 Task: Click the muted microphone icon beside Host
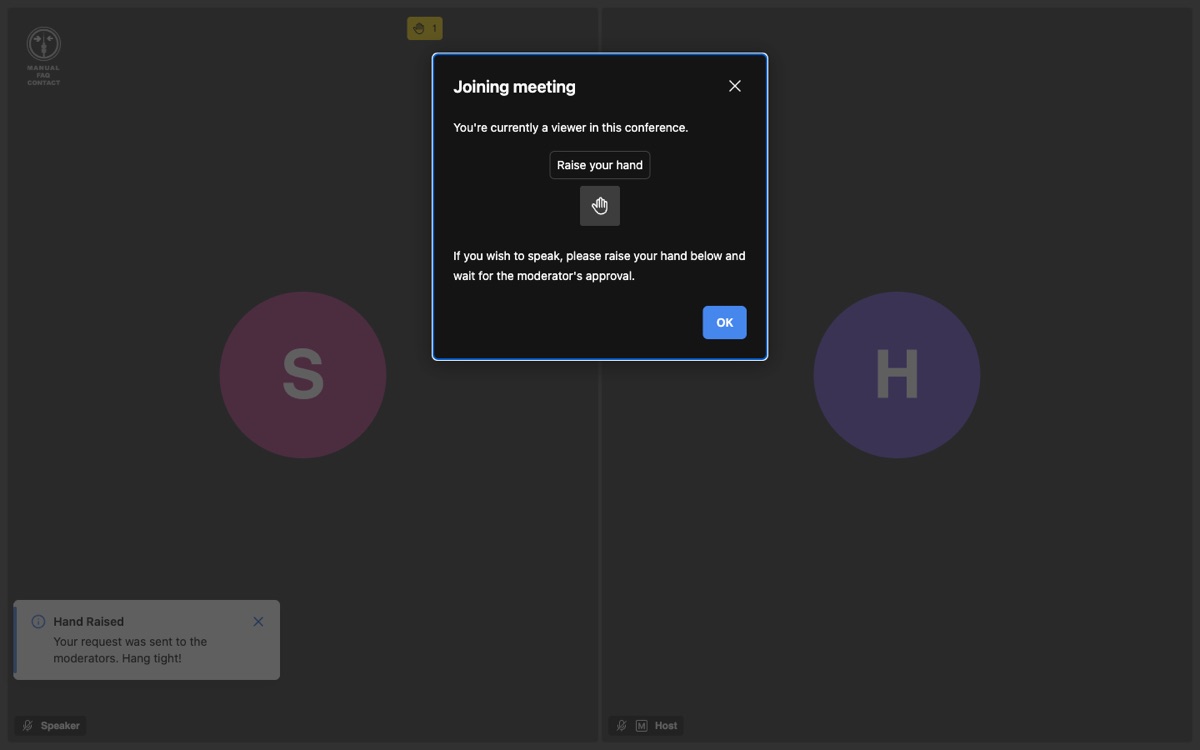pos(622,726)
